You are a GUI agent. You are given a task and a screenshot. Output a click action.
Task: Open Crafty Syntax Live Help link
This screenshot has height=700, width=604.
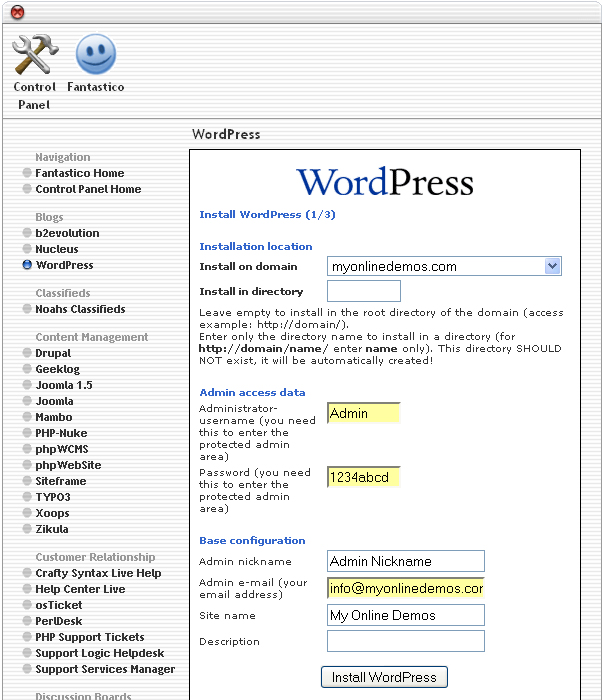pyautogui.click(x=98, y=573)
